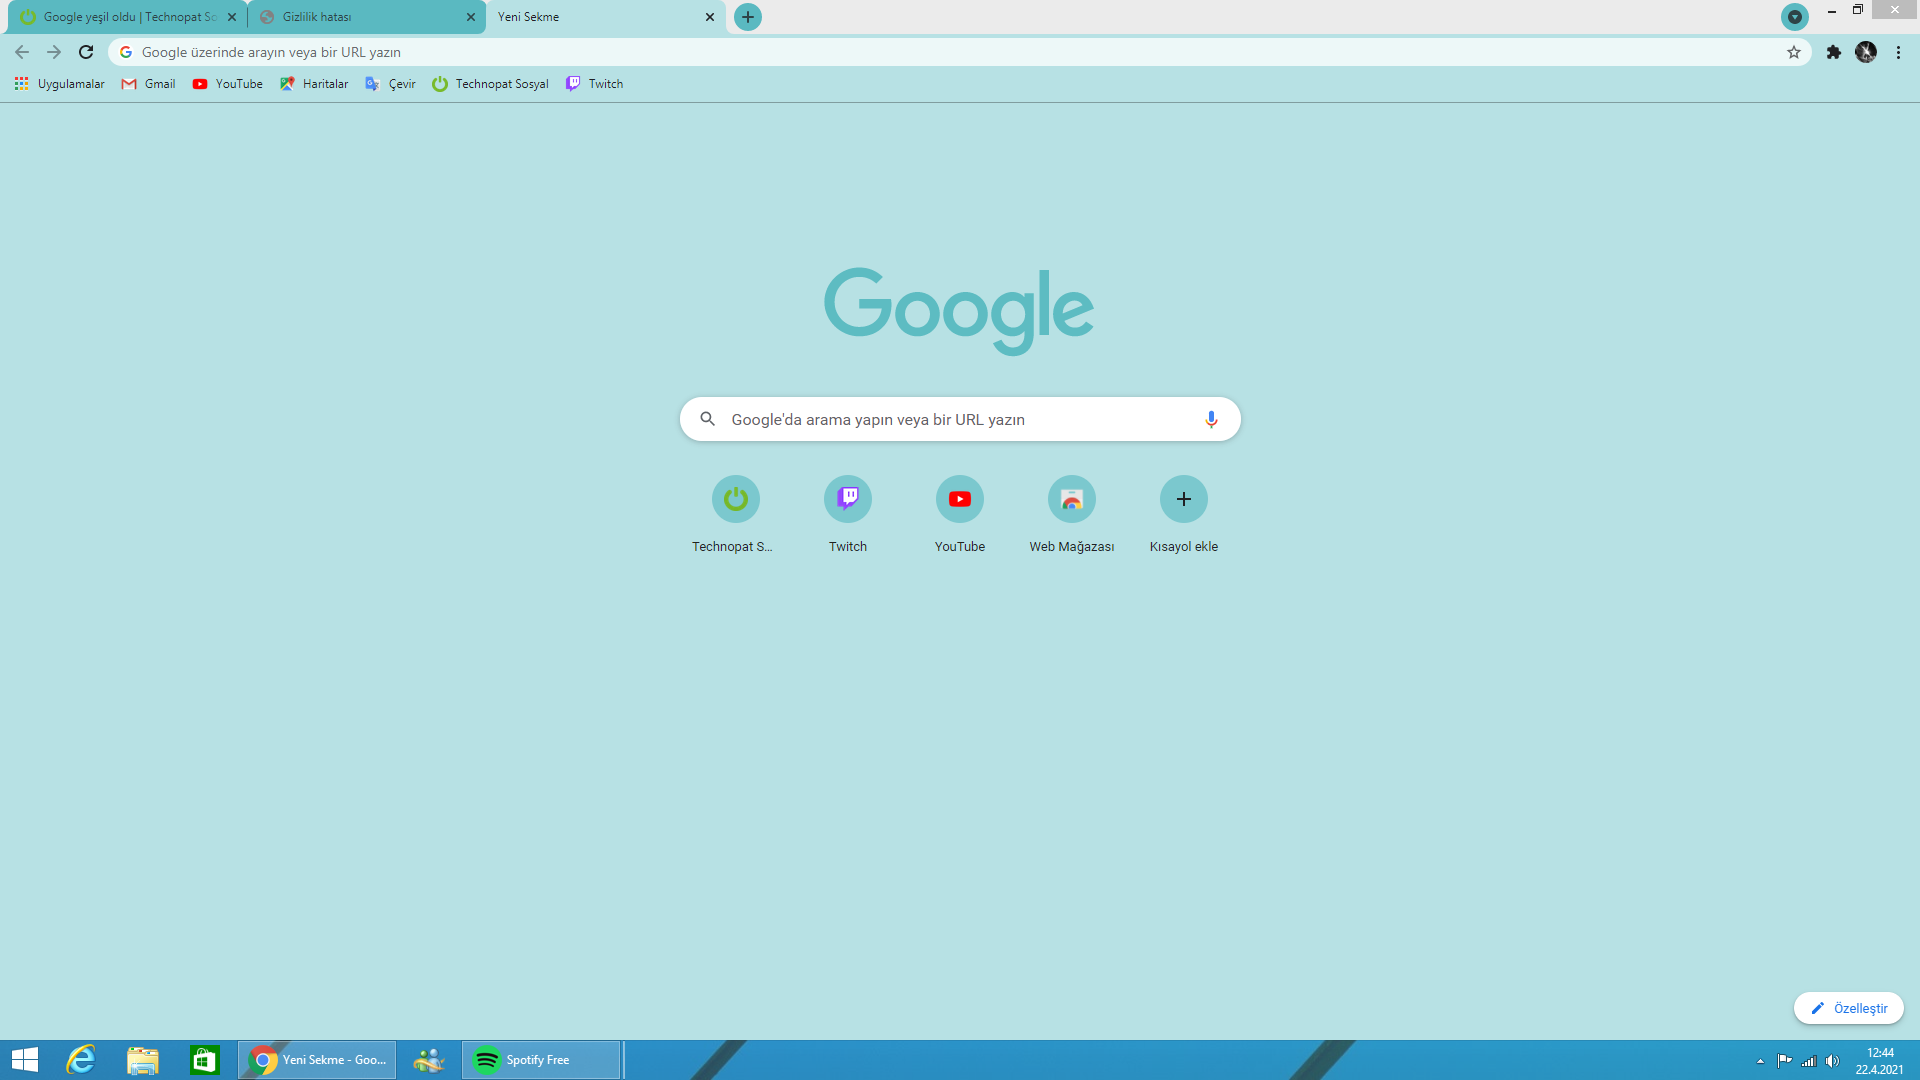Open Spotify Free from taskbar

540,1060
